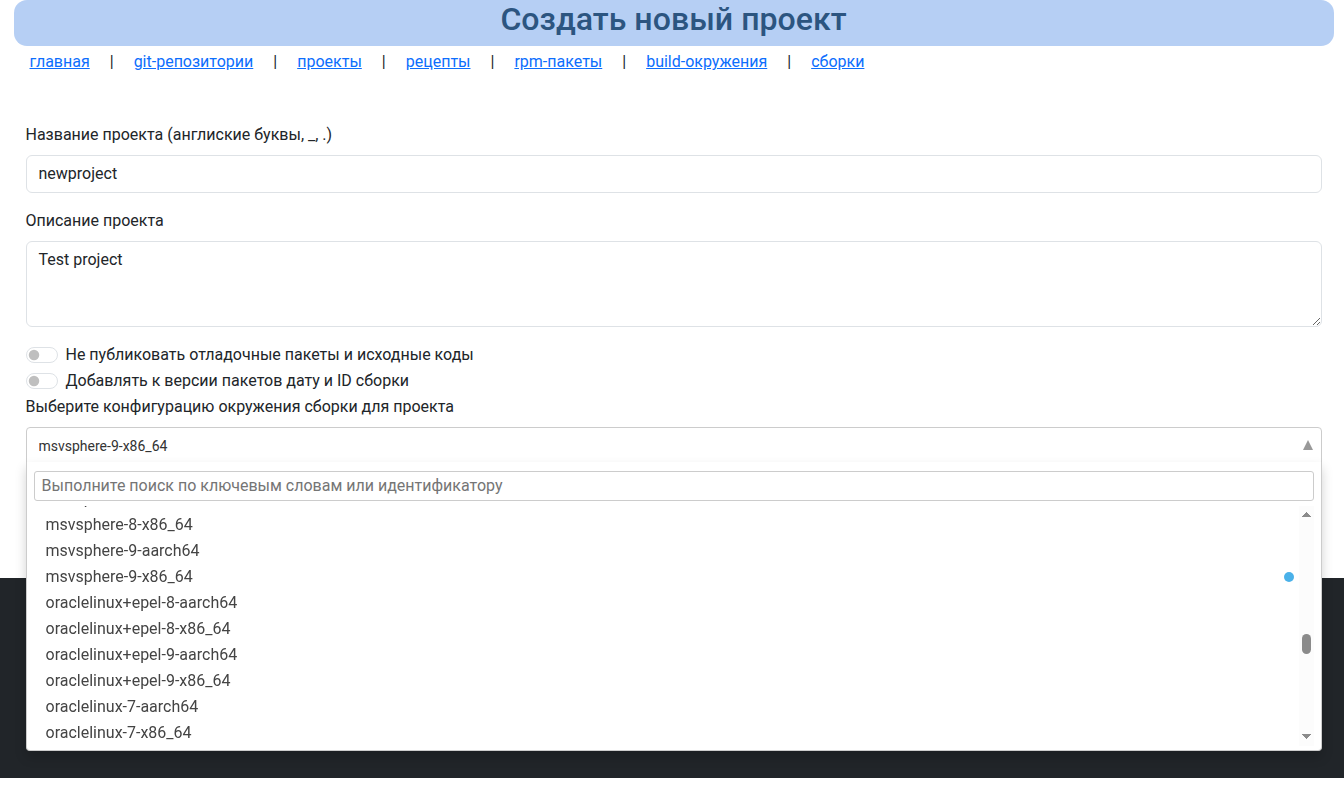
Task: Enable 'Не публиковать отладочные пакеты' toggle
Action: (x=42, y=354)
